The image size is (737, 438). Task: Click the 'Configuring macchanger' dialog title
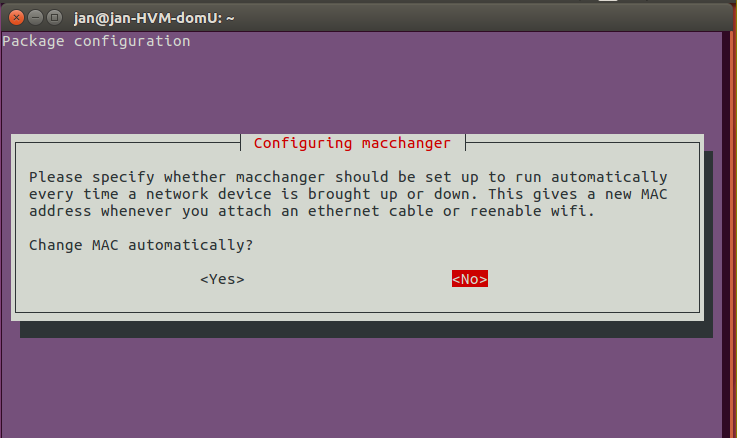tap(352, 143)
